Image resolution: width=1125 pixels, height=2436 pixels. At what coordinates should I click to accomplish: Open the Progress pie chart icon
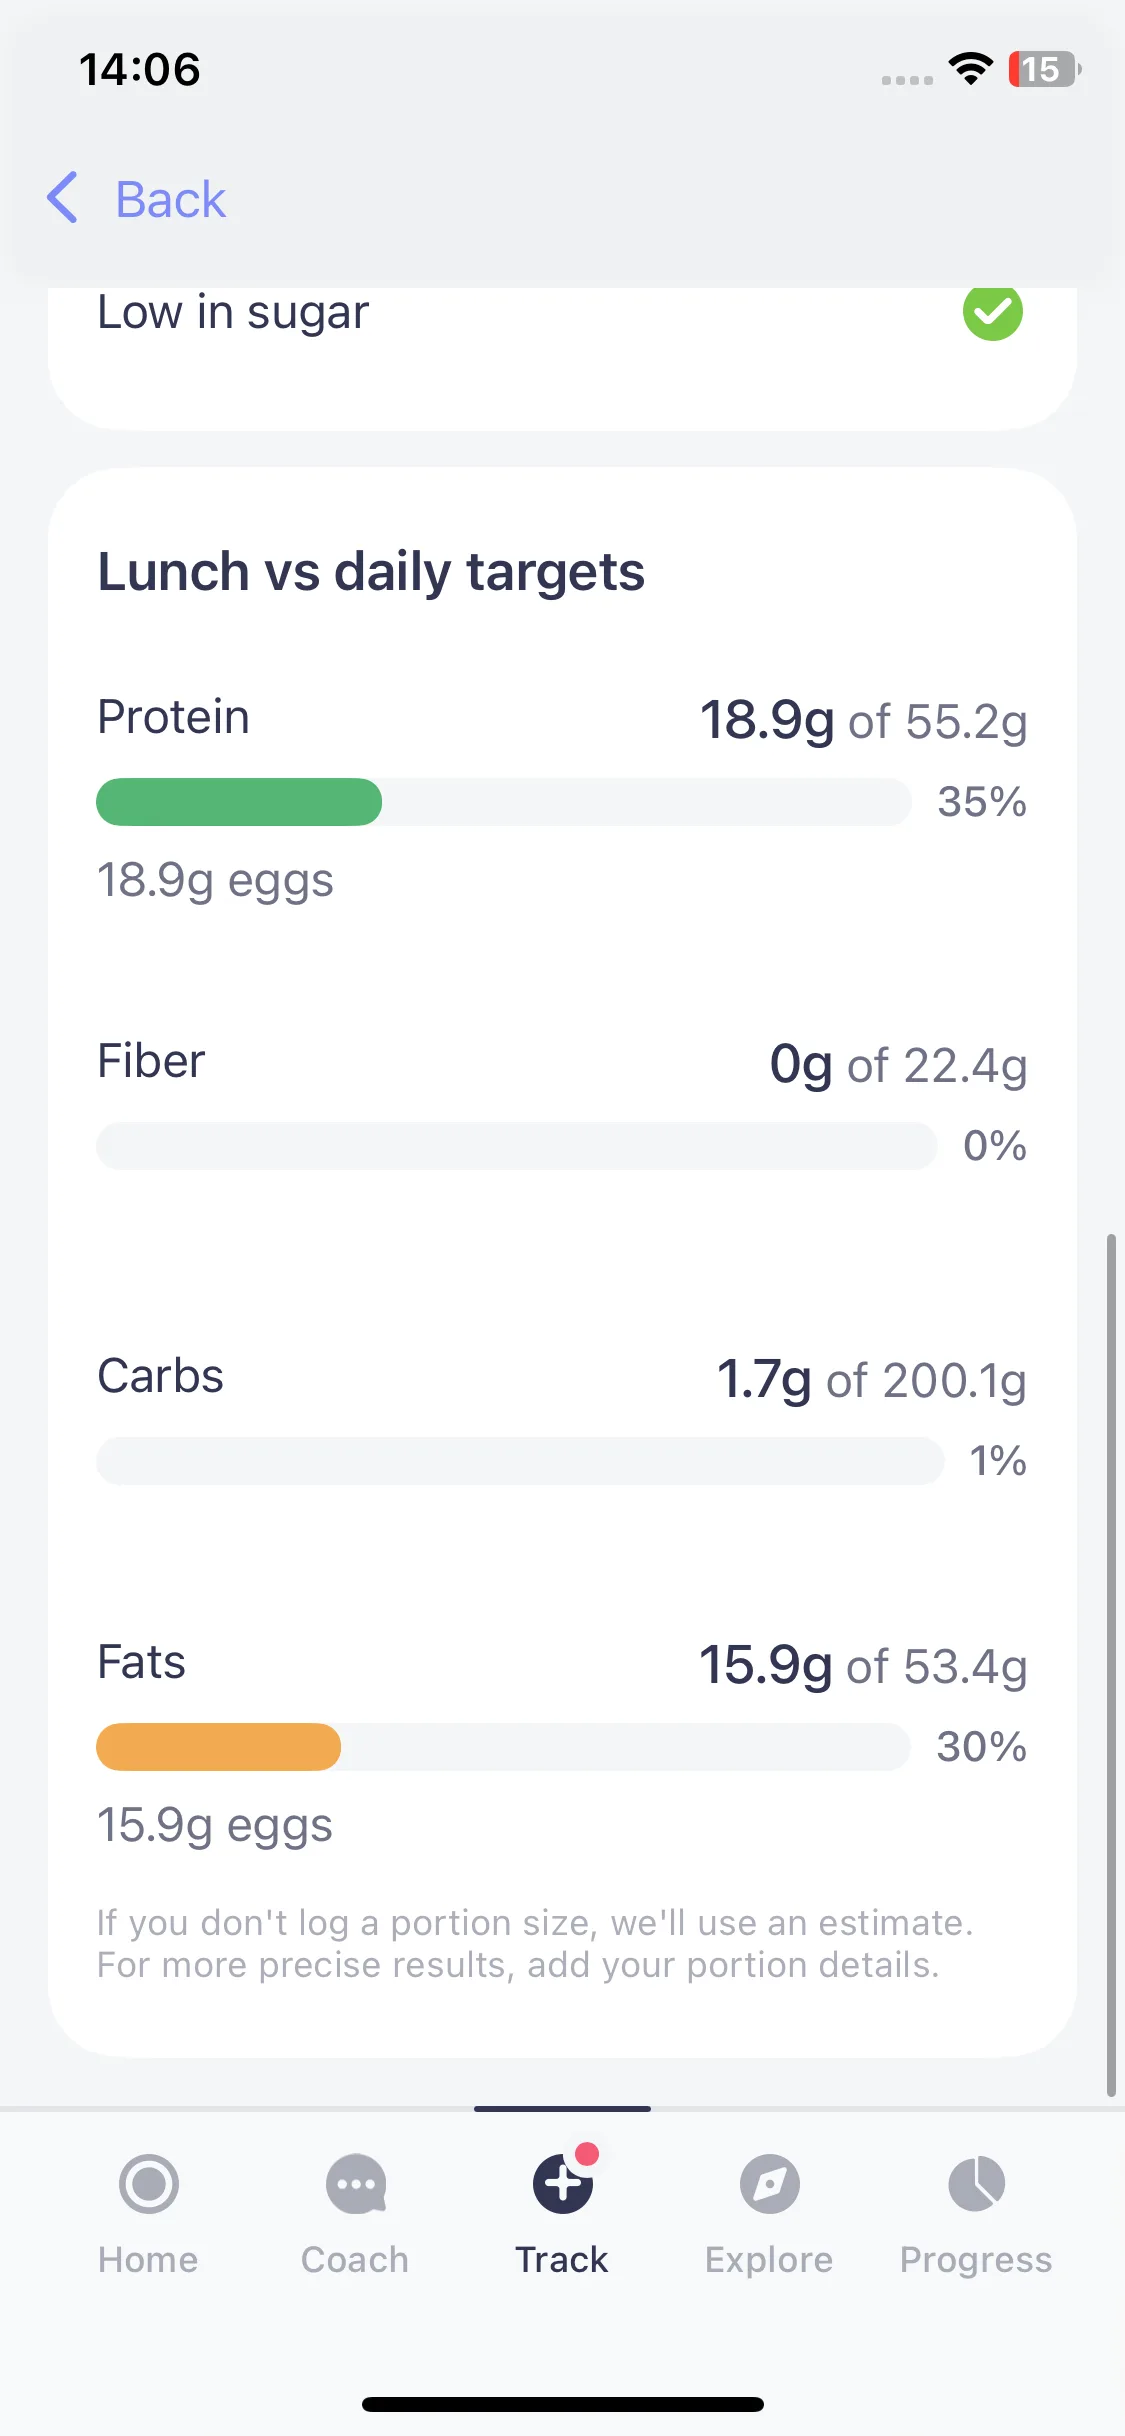click(977, 2184)
